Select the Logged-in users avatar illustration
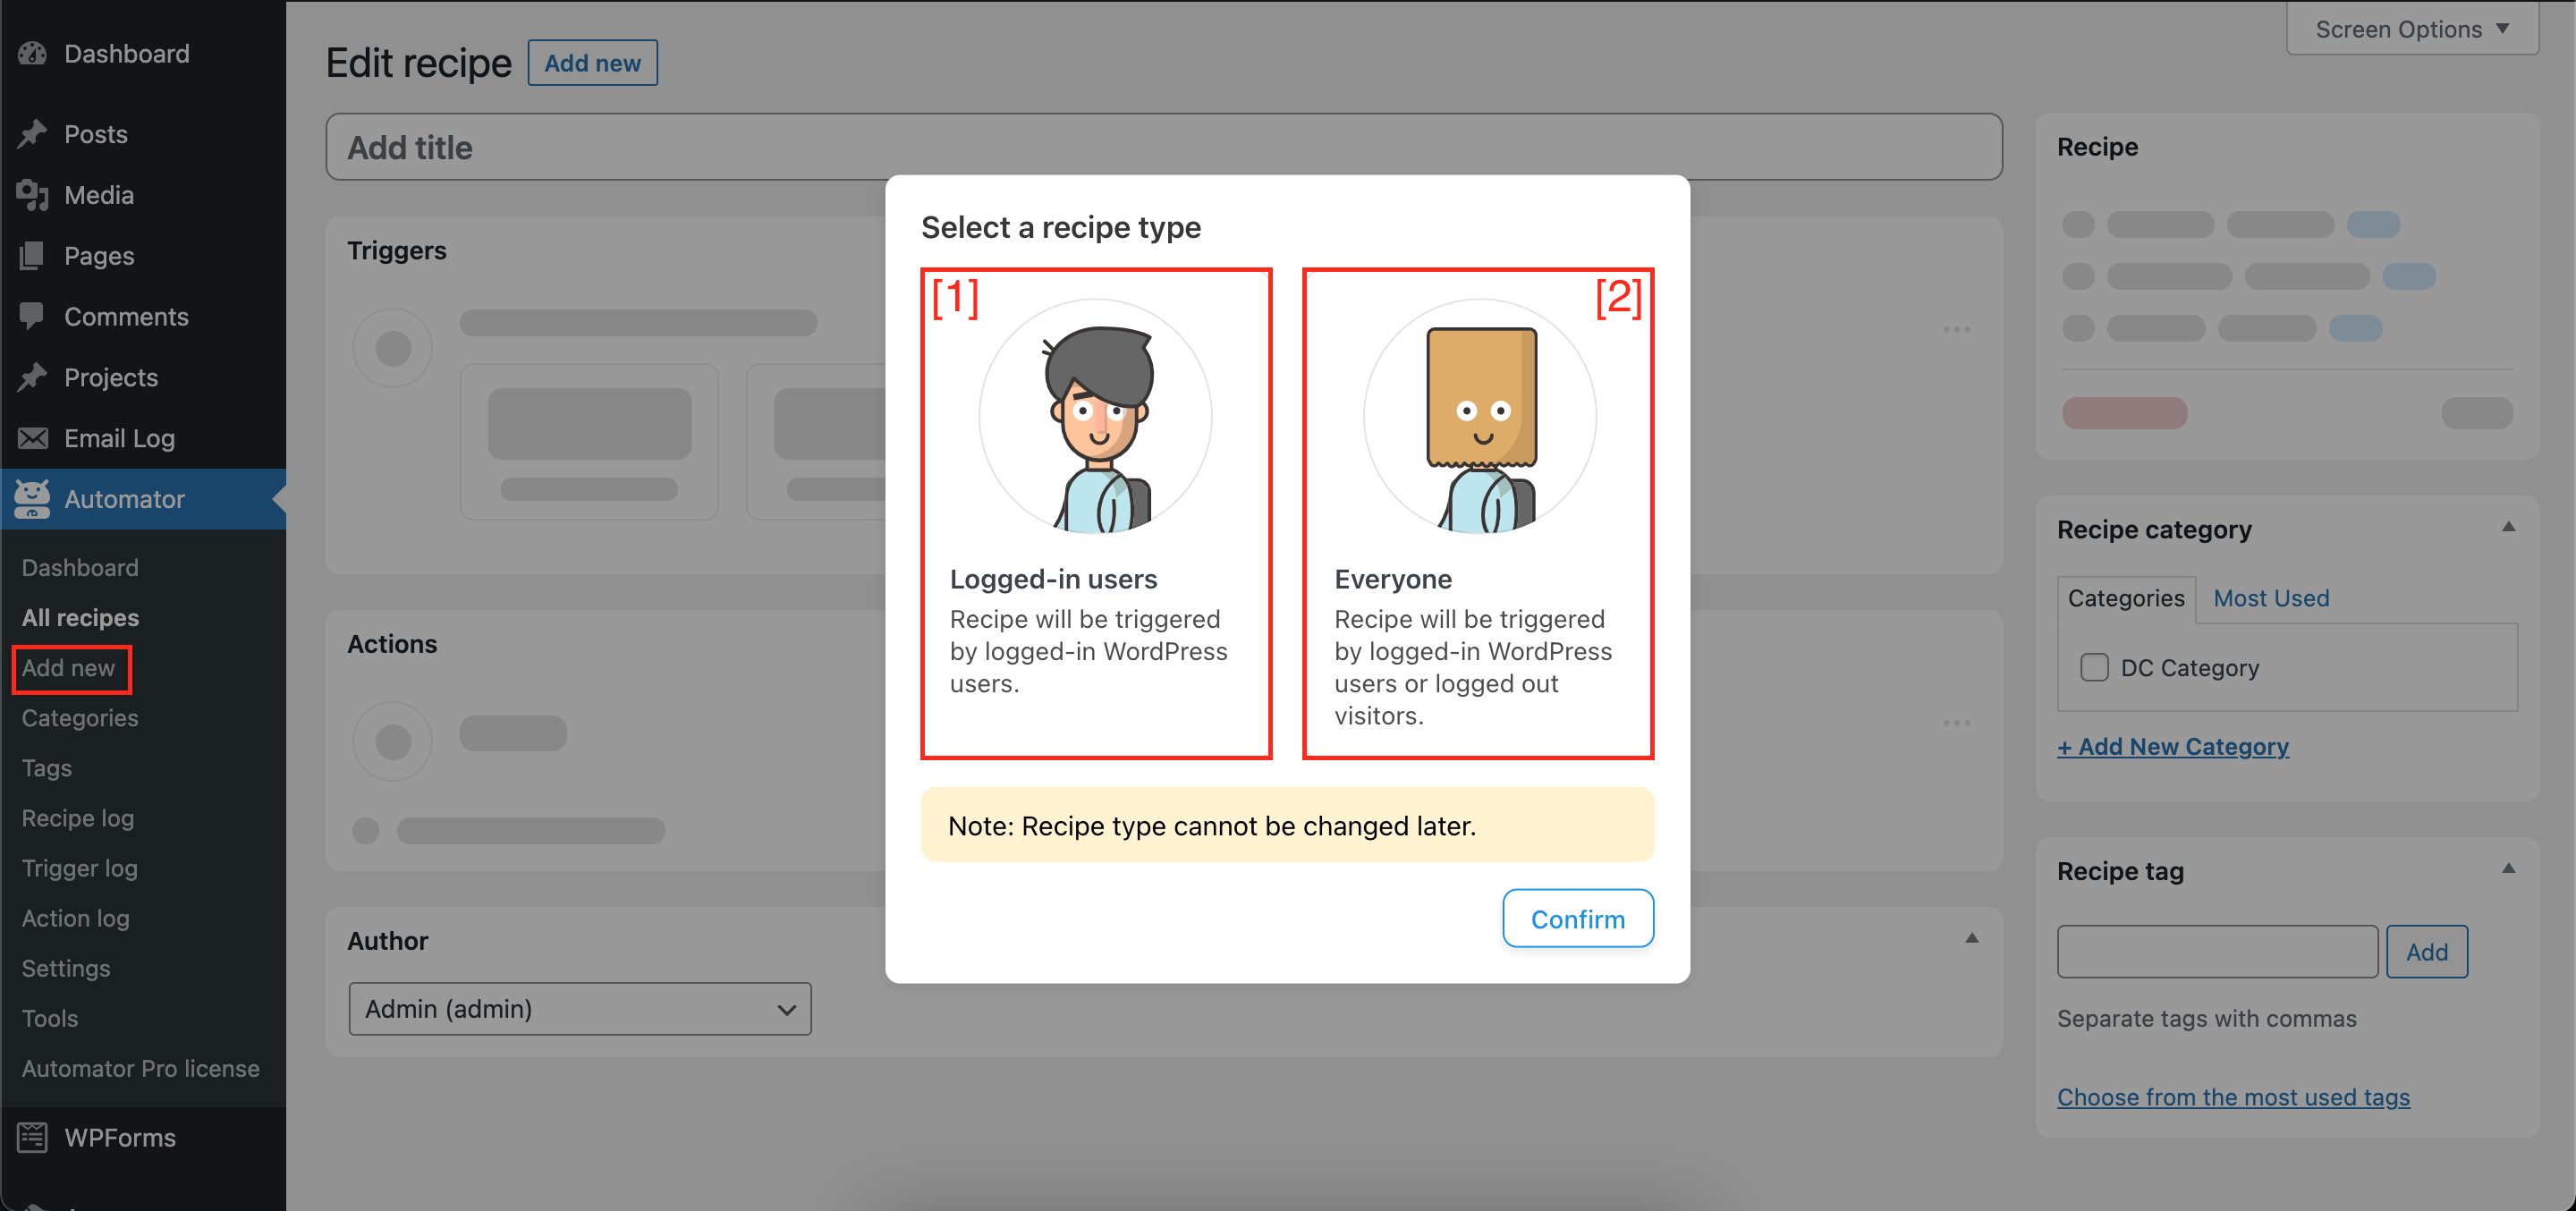This screenshot has height=1211, width=2576. [1096, 417]
